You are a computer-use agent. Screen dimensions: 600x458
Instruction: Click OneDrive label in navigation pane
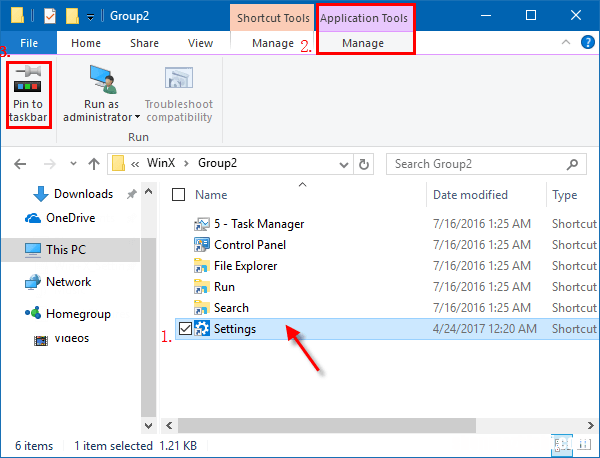click(x=70, y=218)
